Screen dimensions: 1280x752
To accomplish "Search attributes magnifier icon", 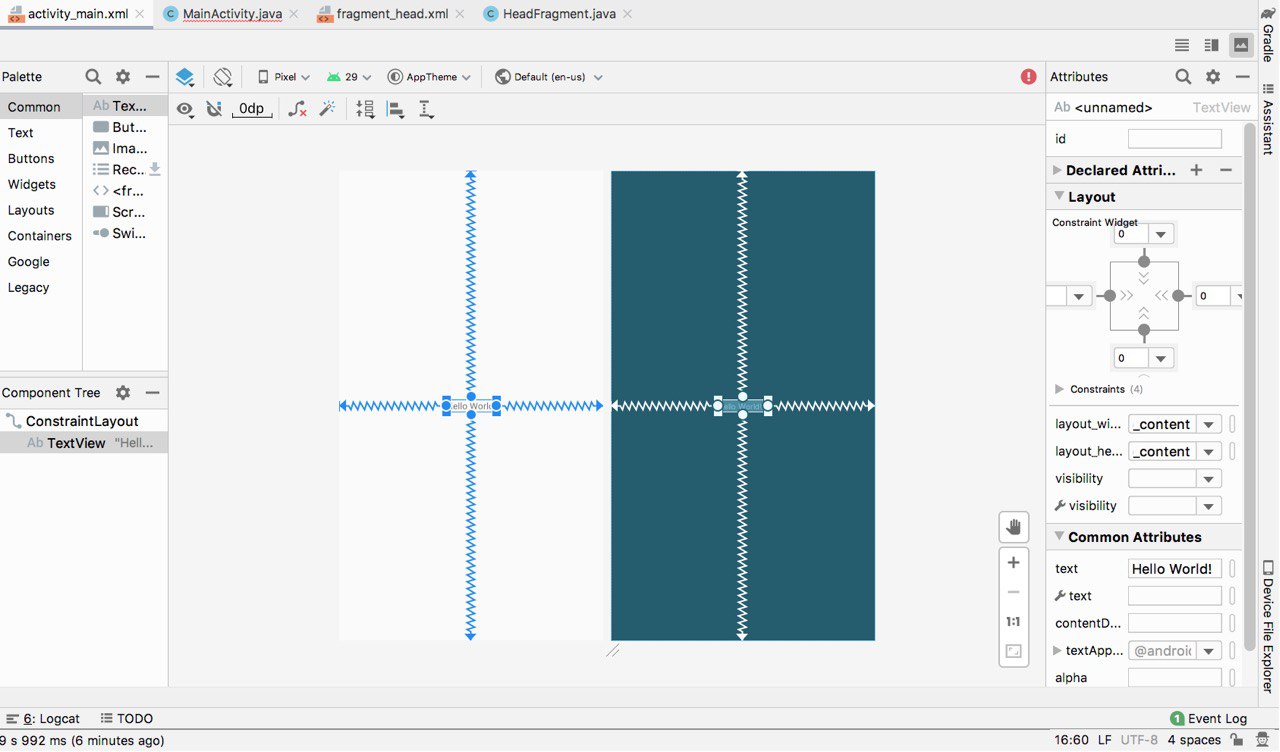I will [1183, 77].
